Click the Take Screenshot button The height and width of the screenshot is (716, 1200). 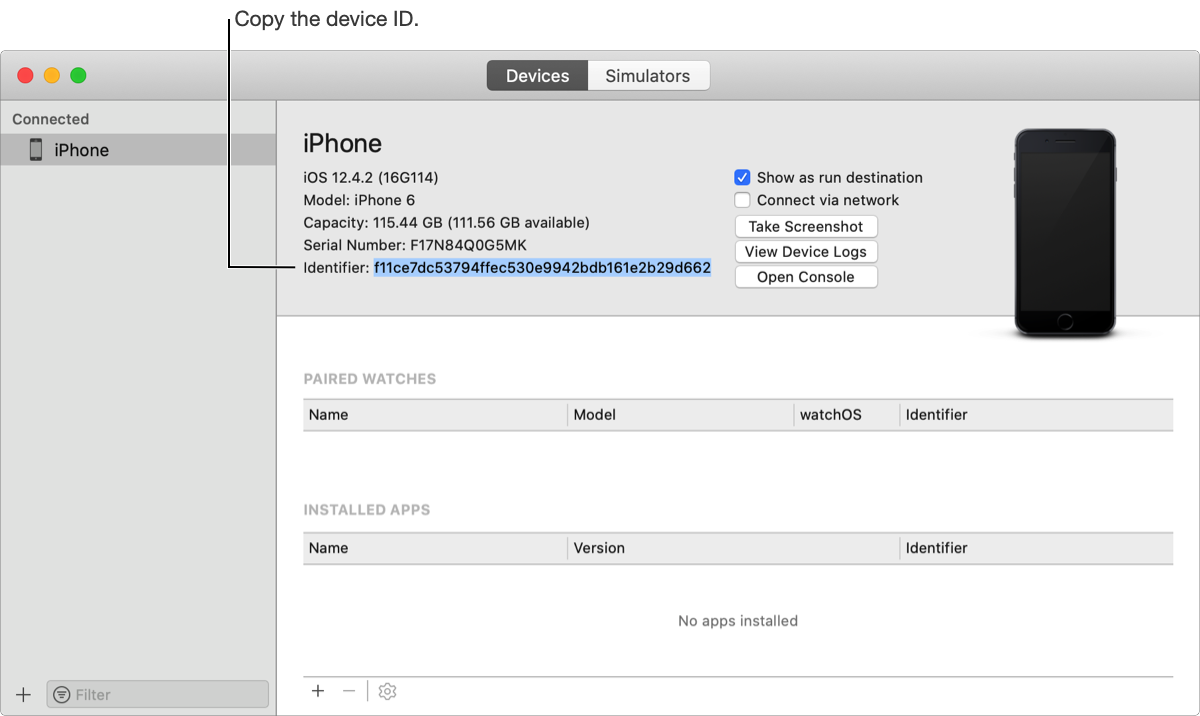coord(806,226)
